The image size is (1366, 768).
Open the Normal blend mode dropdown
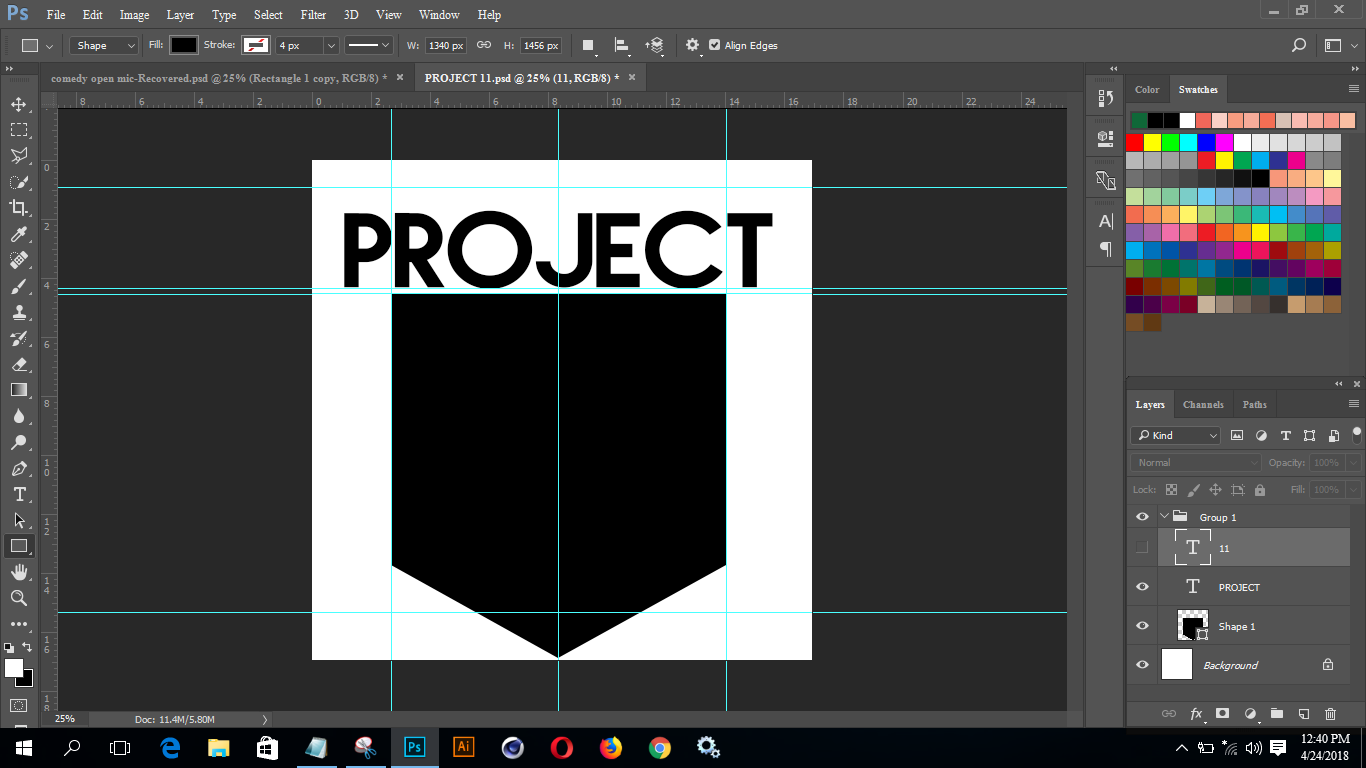[1196, 463]
